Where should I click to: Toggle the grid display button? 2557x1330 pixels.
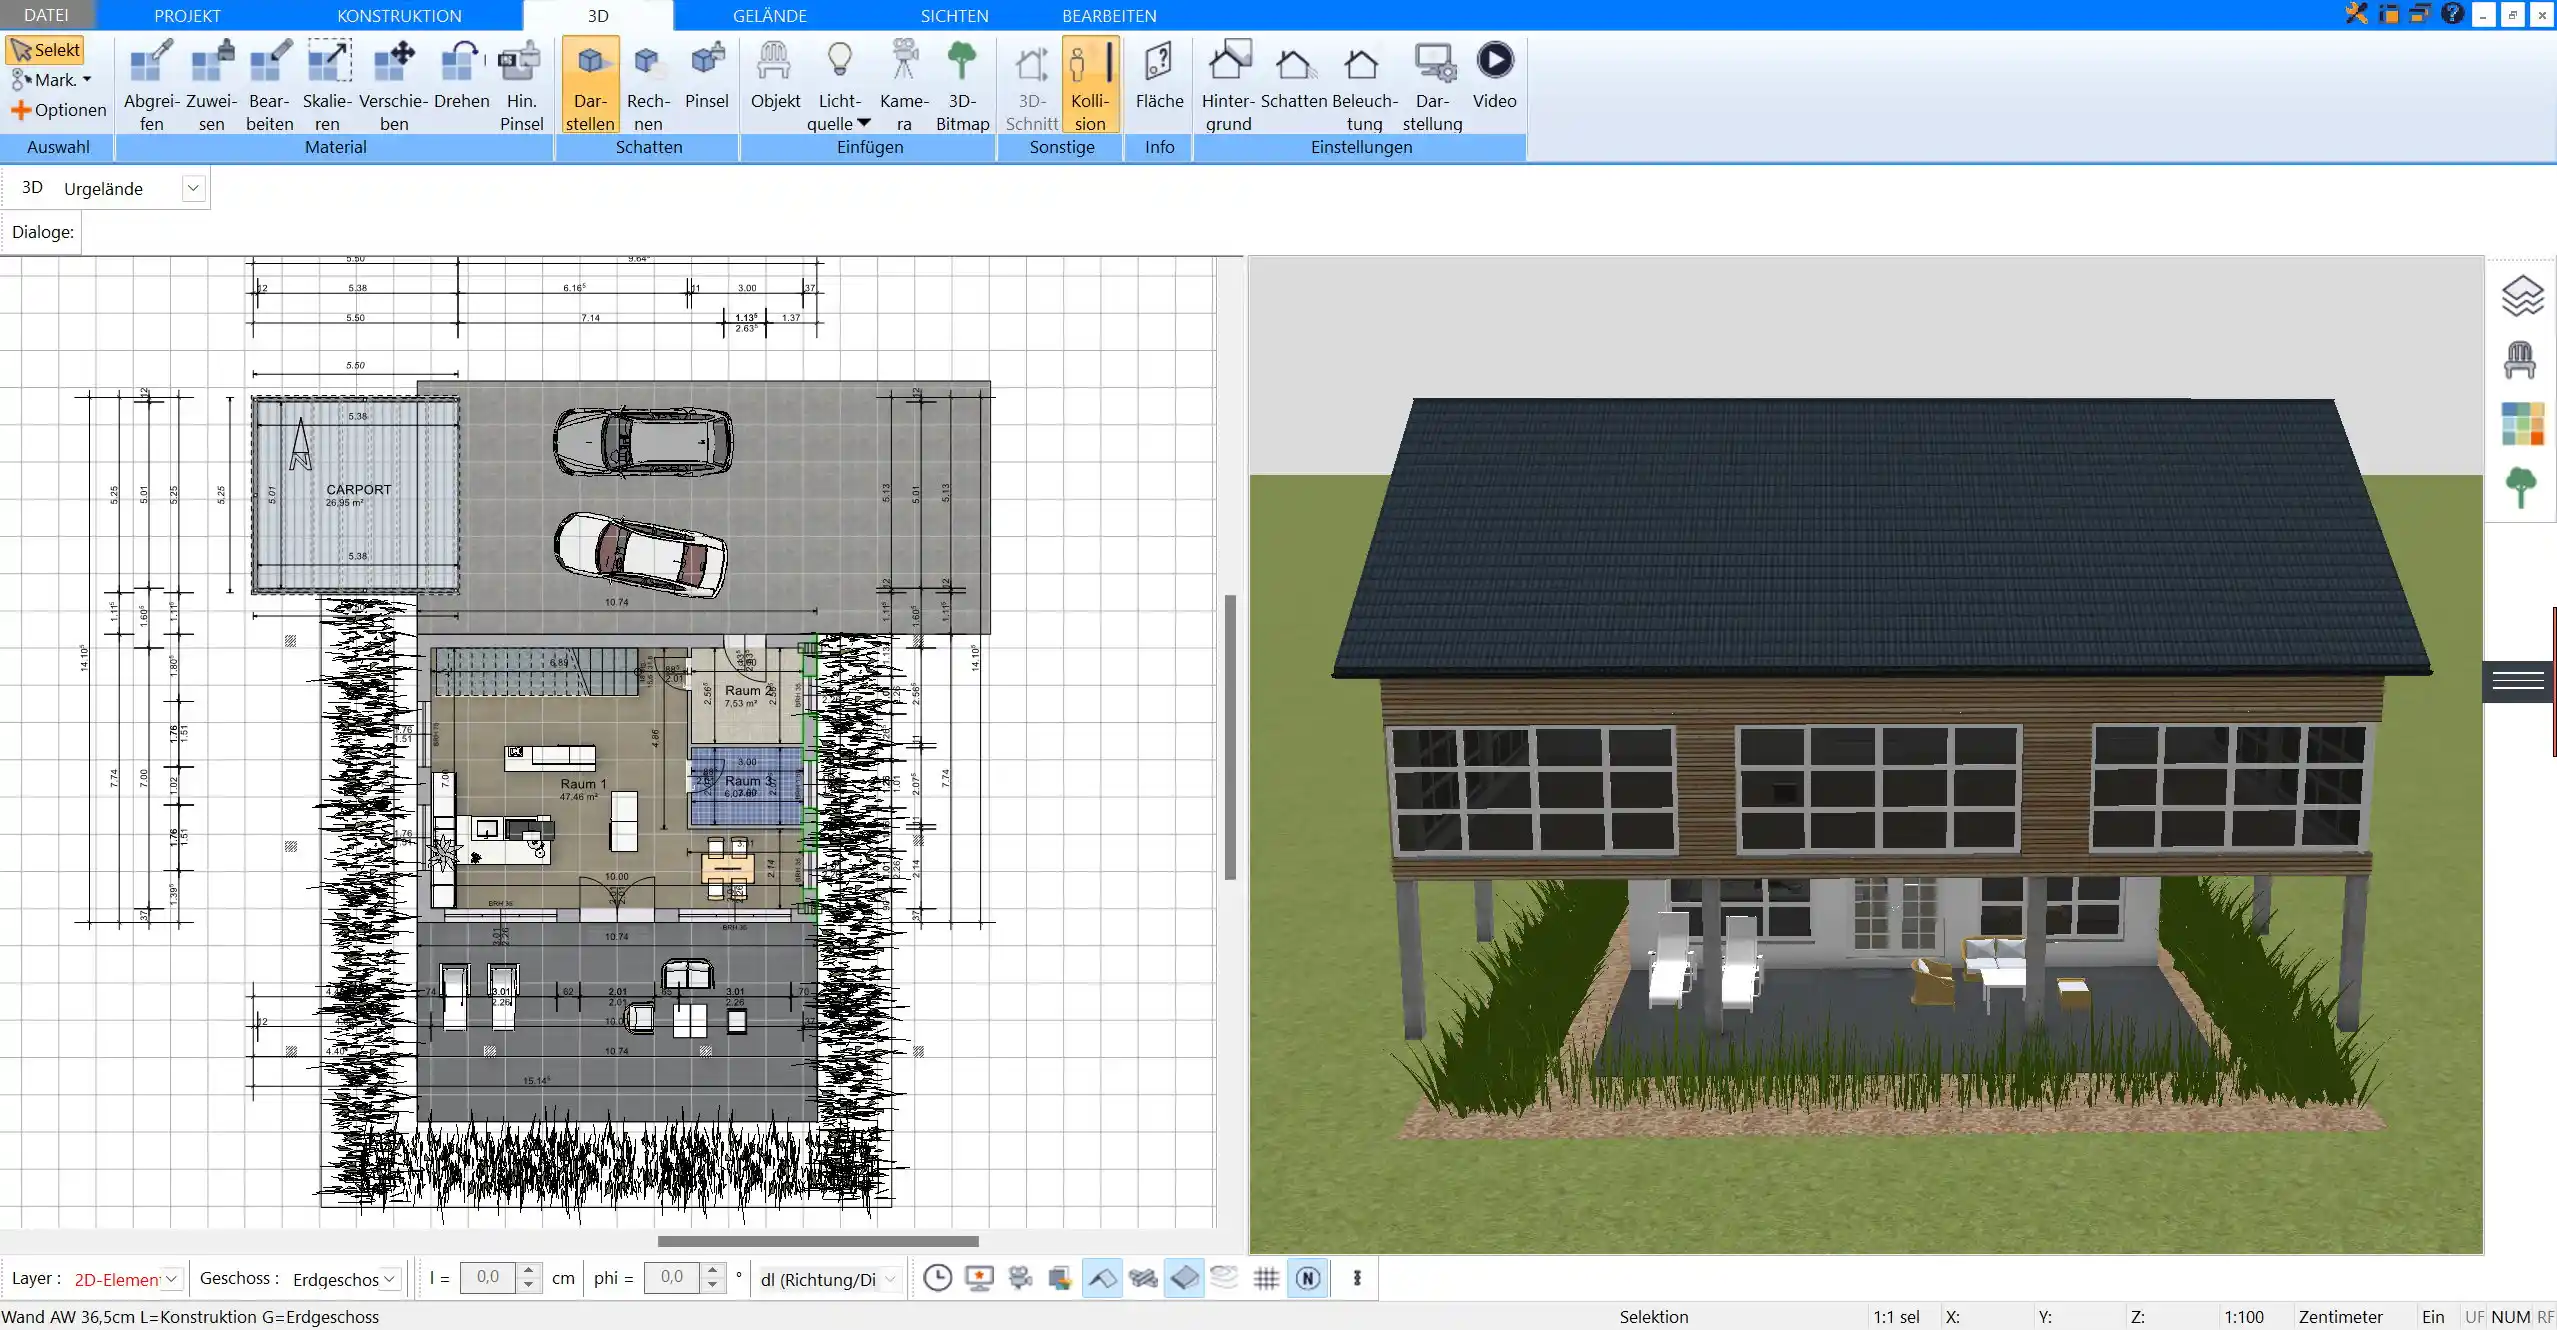pyautogui.click(x=1266, y=1278)
